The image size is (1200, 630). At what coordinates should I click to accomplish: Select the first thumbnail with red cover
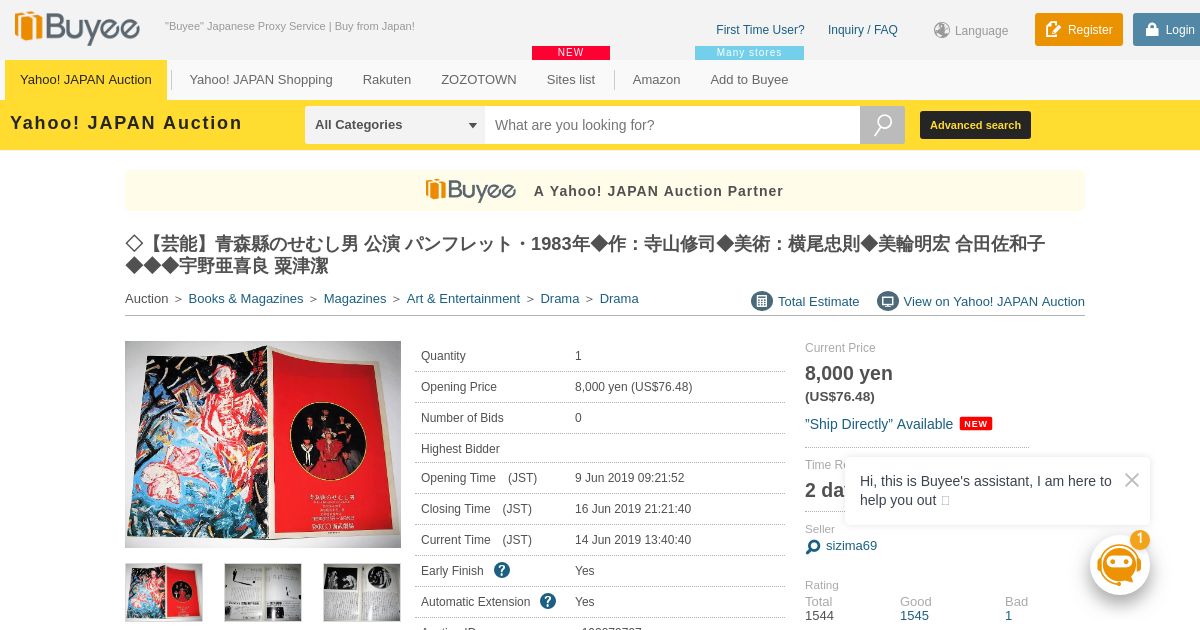164,592
